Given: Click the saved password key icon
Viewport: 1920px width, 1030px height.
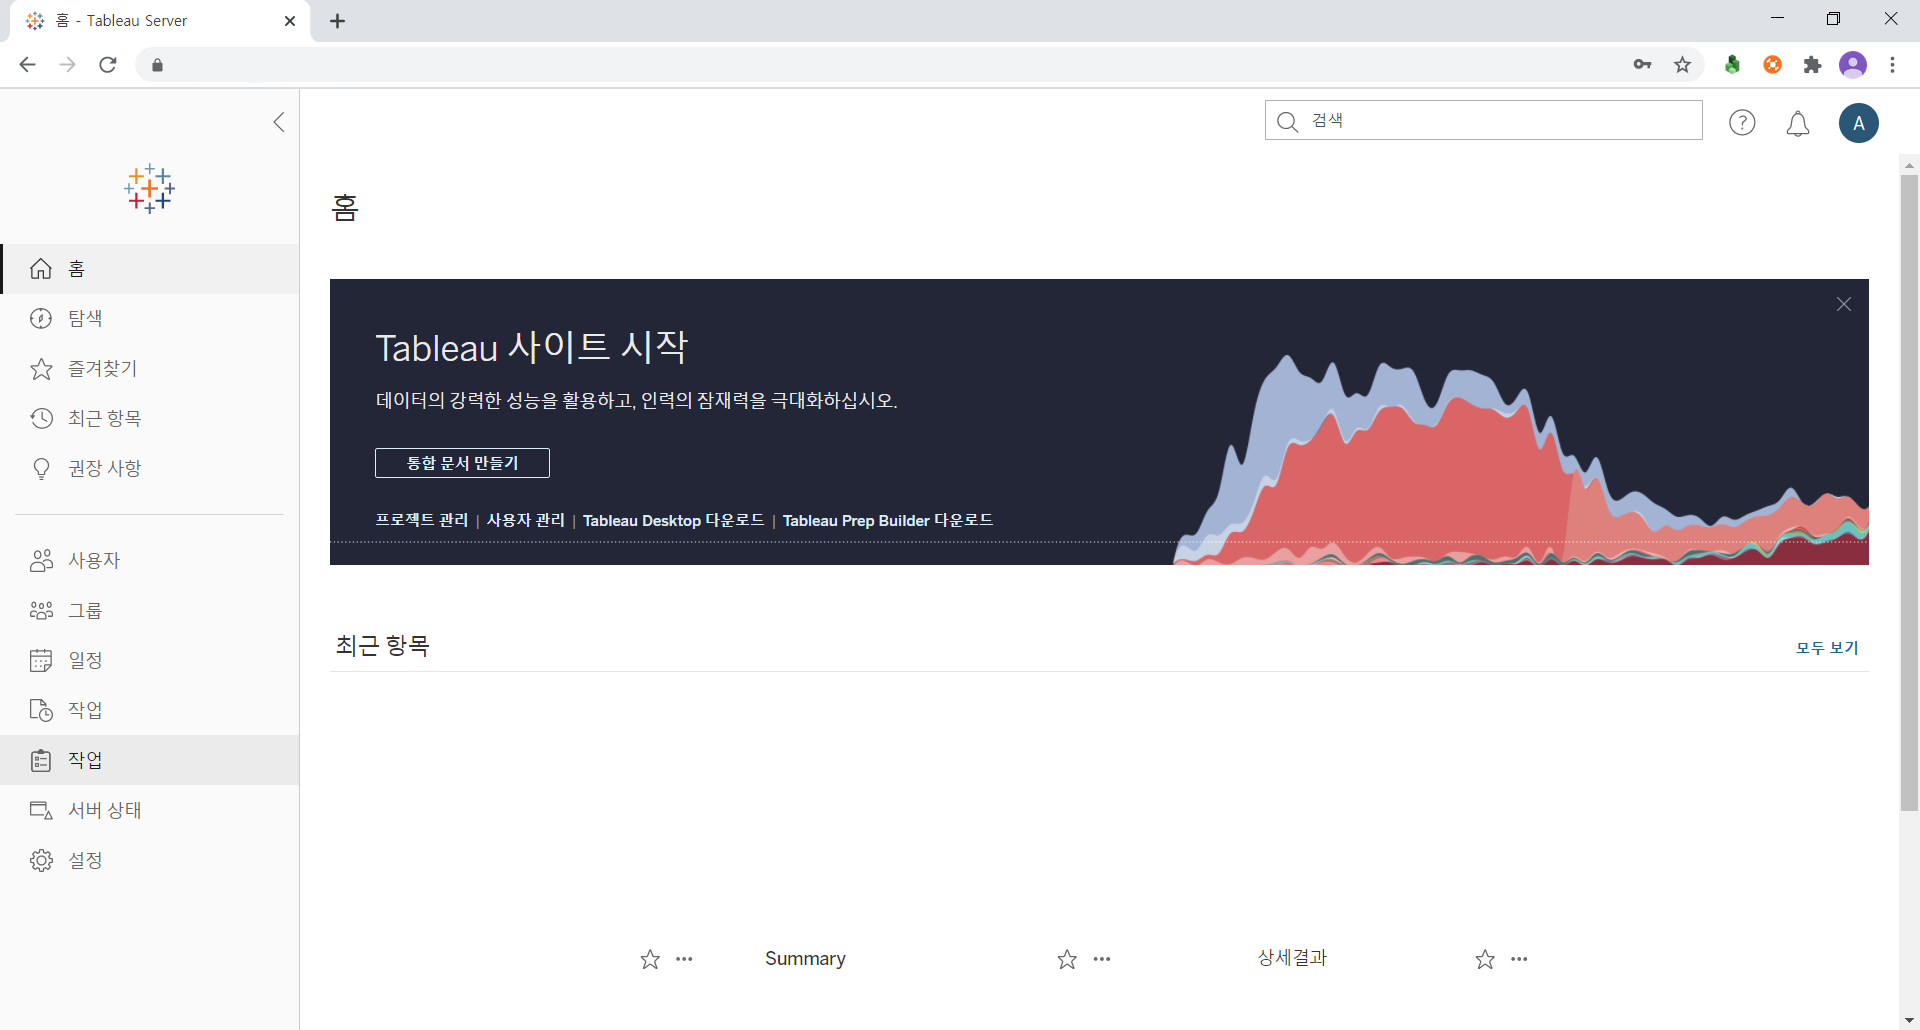Looking at the screenshot, I should pyautogui.click(x=1642, y=65).
